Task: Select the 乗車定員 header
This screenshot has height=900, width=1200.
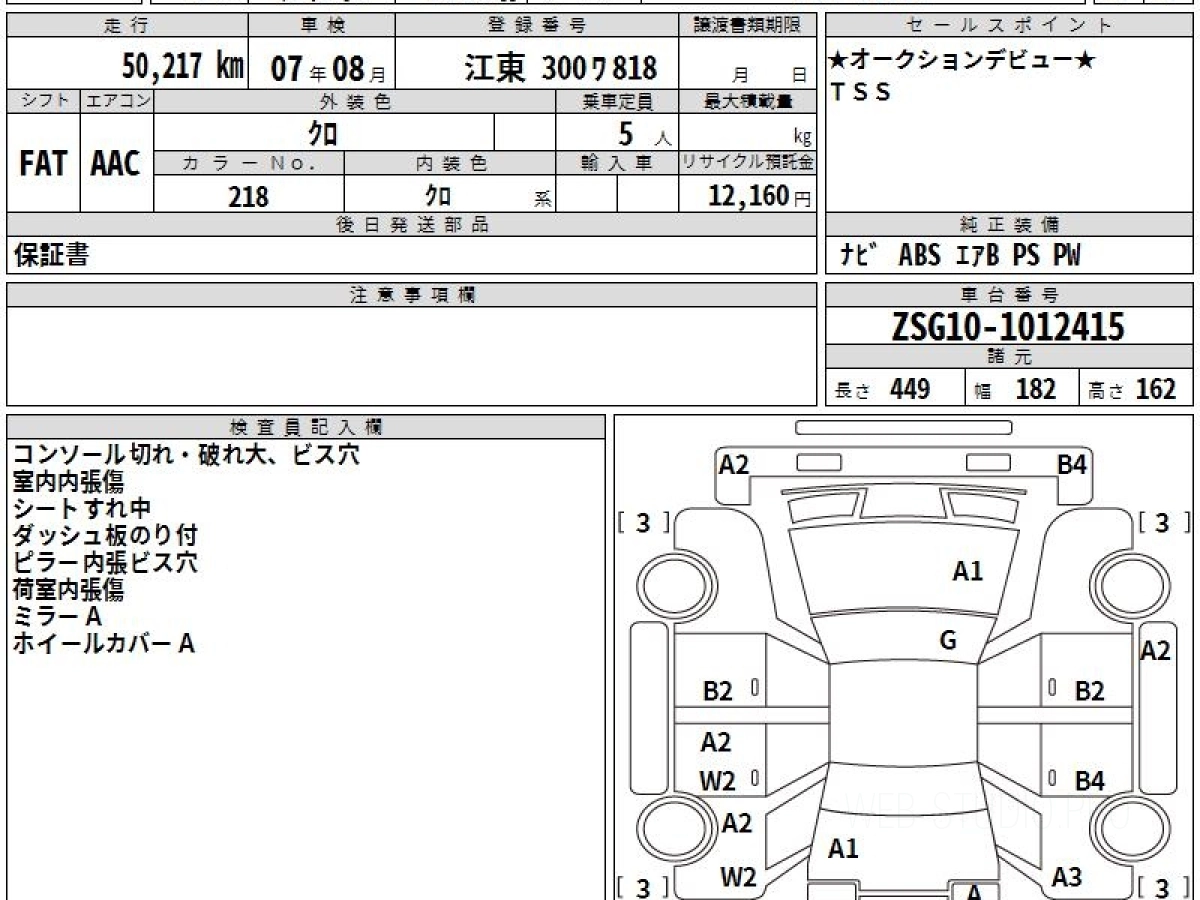Action: coord(617,101)
